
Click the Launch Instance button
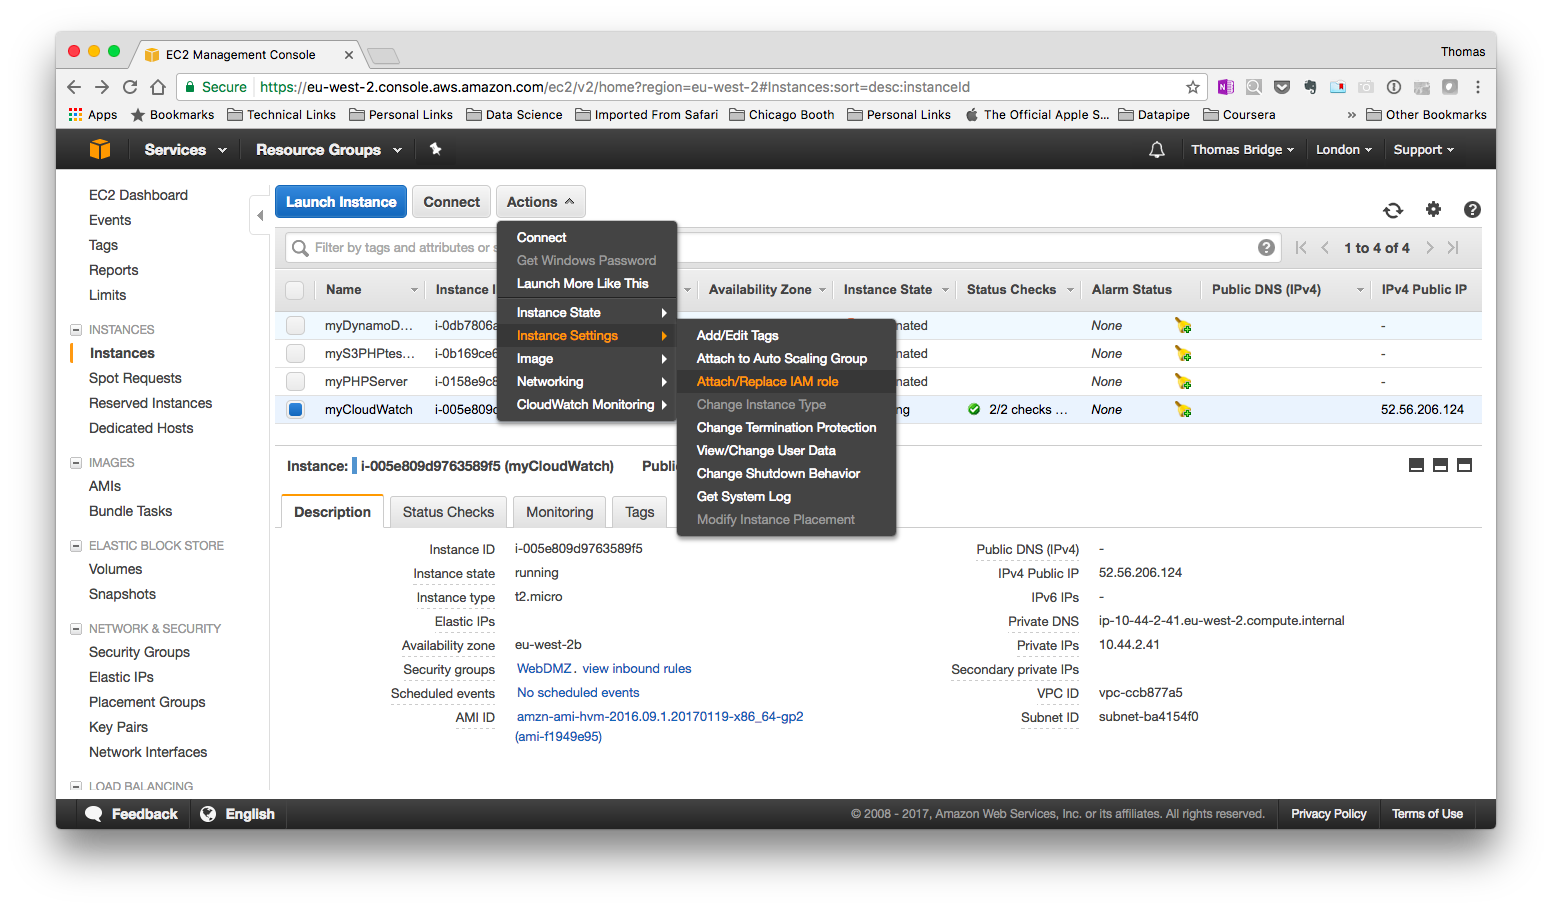[341, 202]
